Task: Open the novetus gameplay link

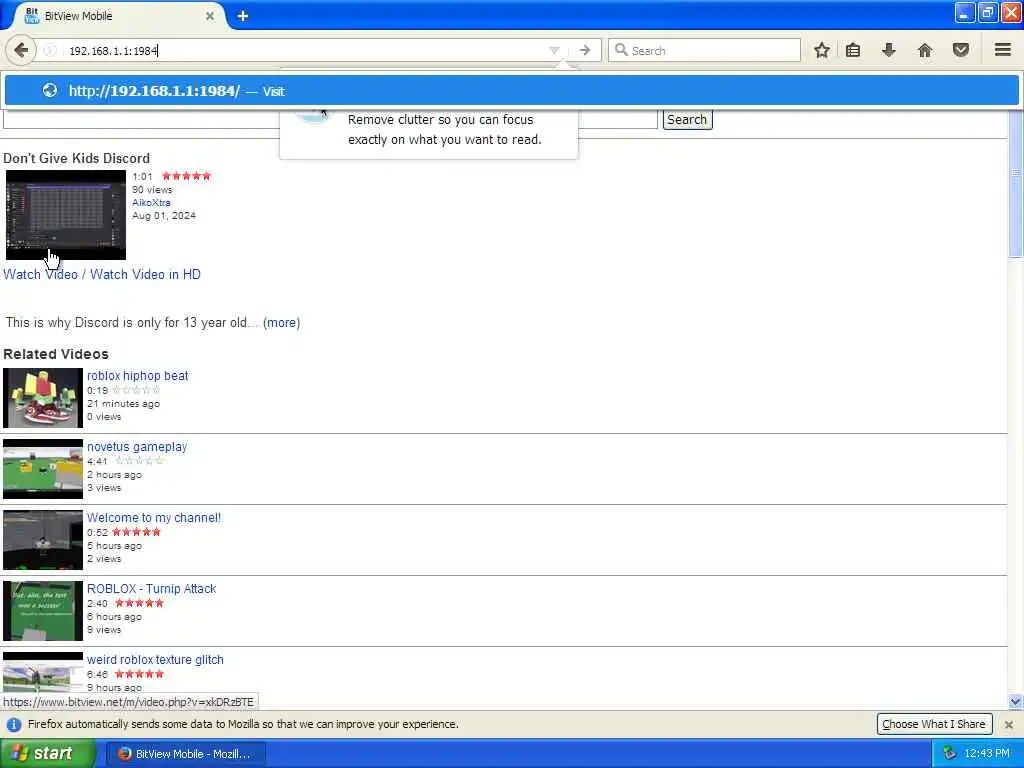Action: [136, 447]
